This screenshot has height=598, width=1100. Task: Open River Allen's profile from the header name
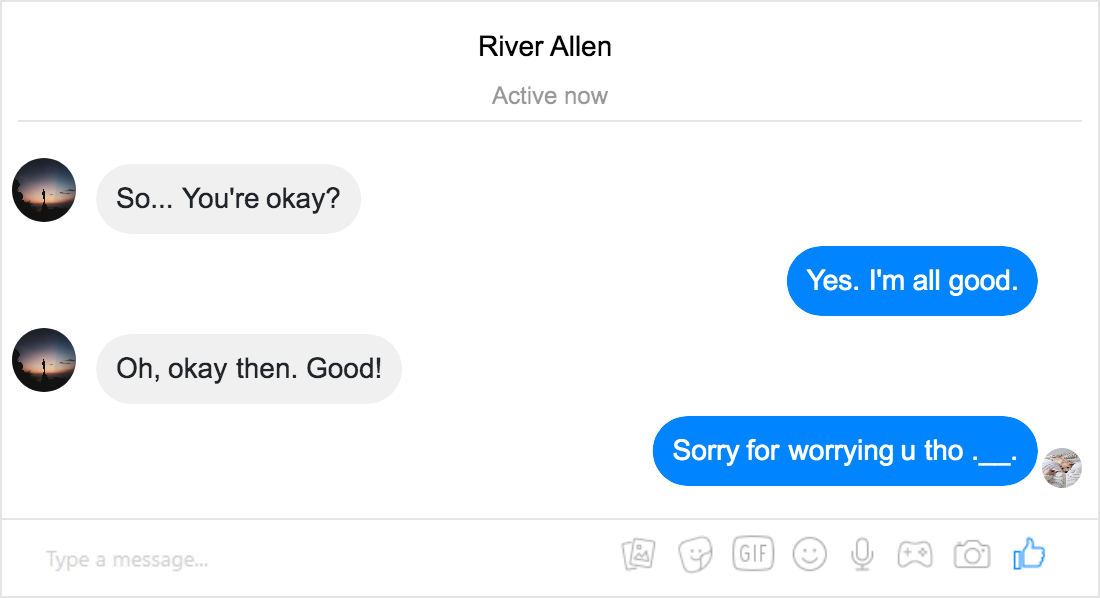(x=545, y=46)
